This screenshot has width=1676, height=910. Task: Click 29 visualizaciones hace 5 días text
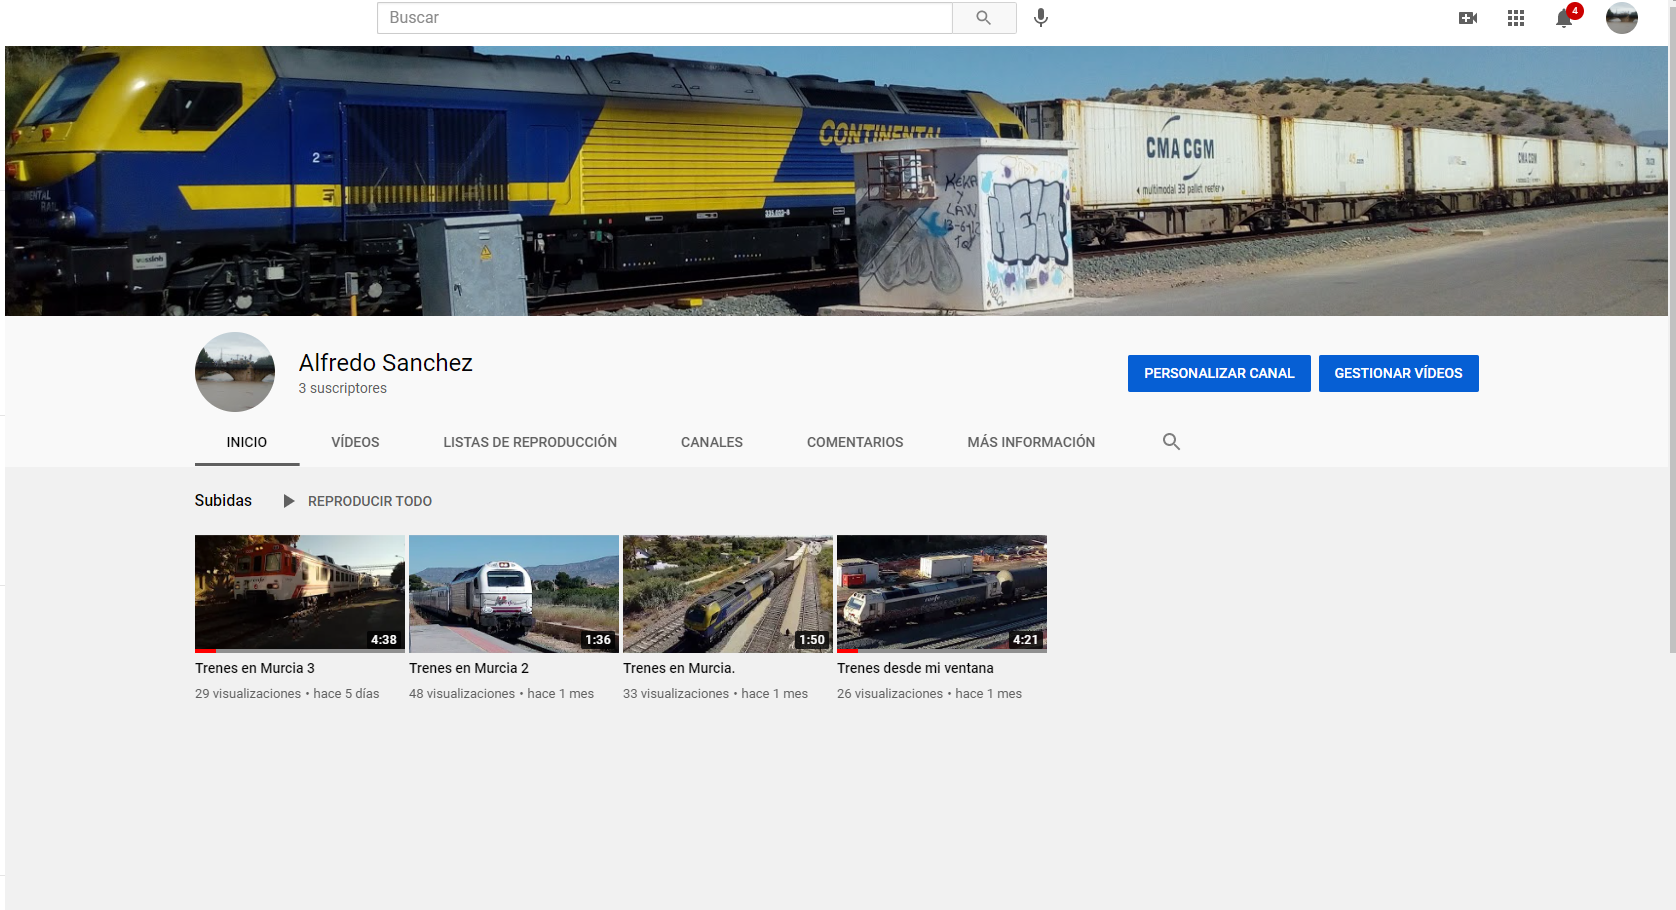(287, 693)
